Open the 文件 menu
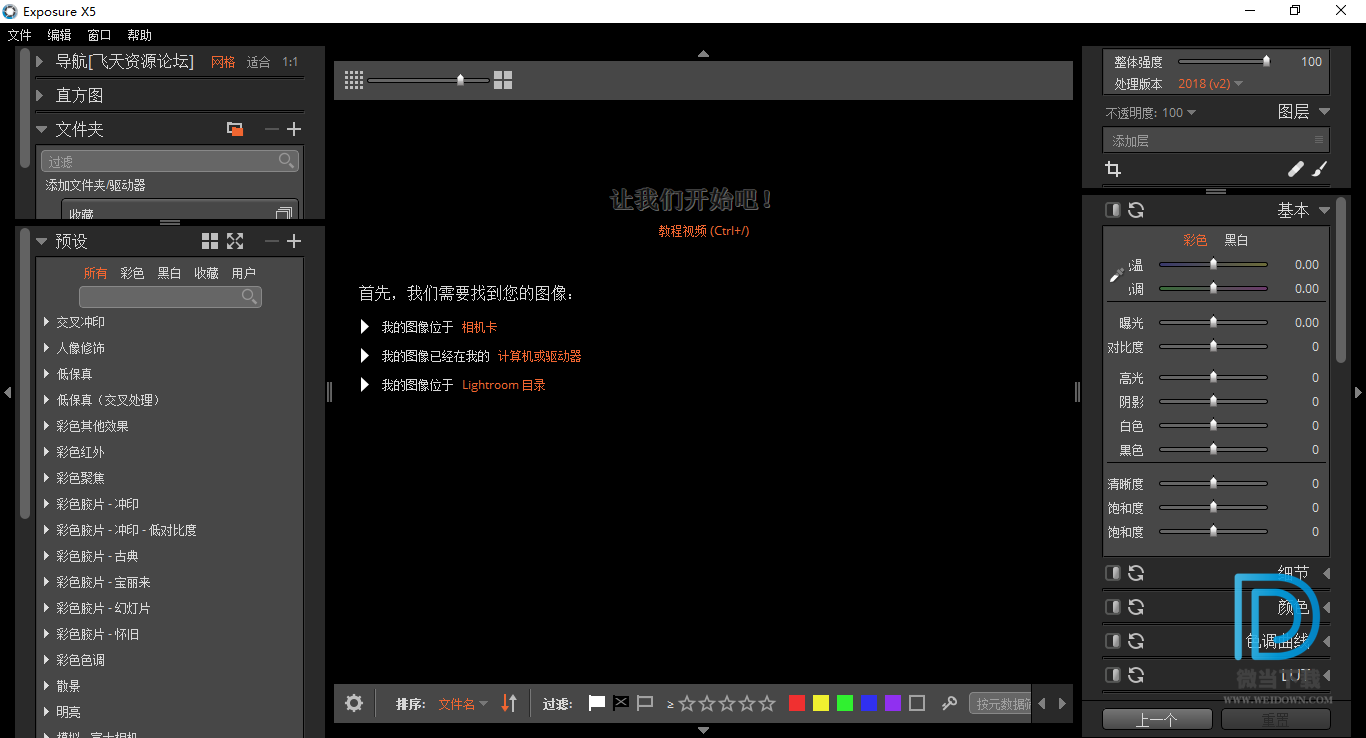 [20, 35]
